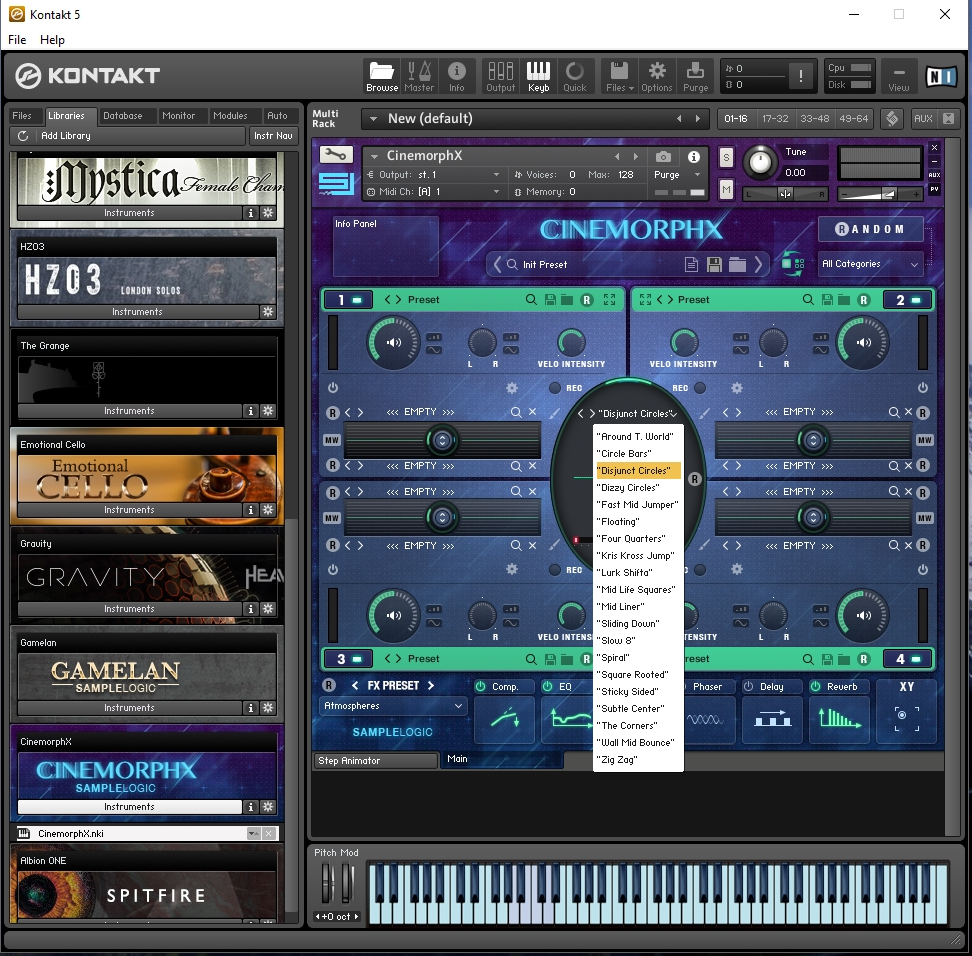Solo the CinemorphX instrument
This screenshot has width=972, height=956.
[726, 157]
